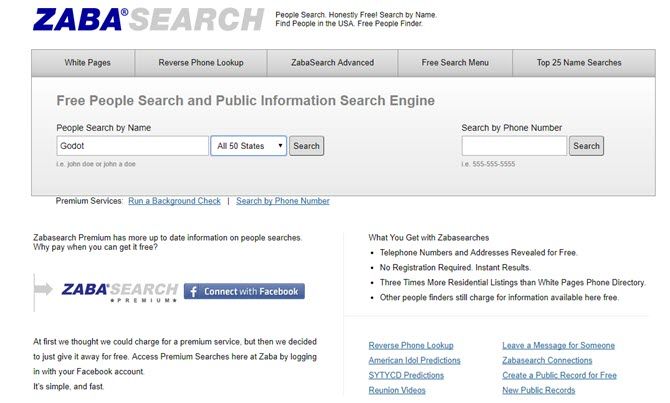The height and width of the screenshot is (403, 670).
Task: Click the ZabaSearch Premium logo
Action: pyautogui.click(x=120, y=291)
